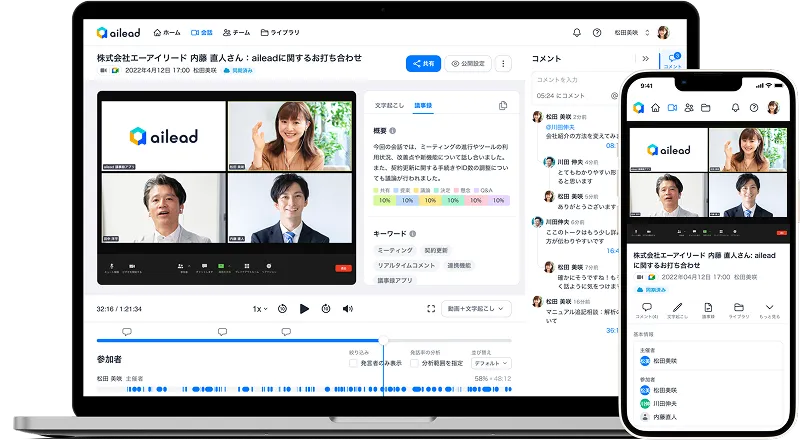Switch to the 議事録 tab
This screenshot has height=440, width=800.
423,105
